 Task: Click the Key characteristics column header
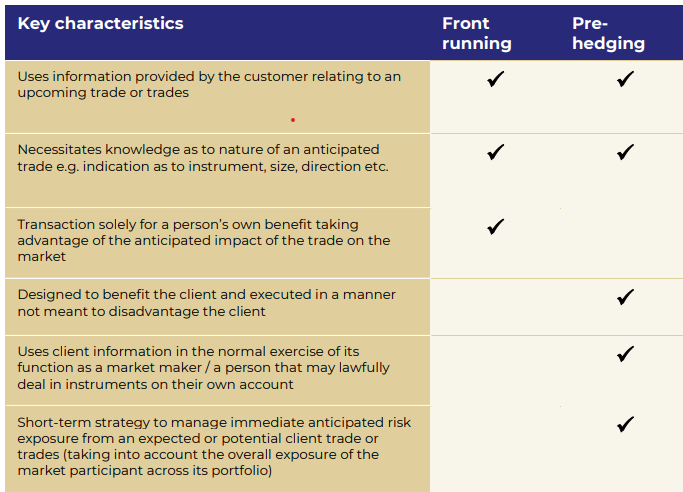click(x=100, y=24)
